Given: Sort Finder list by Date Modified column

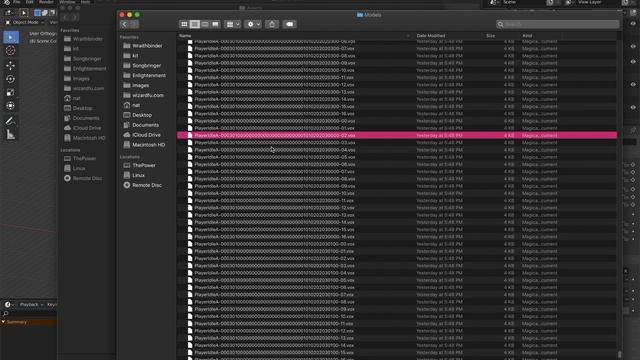Looking at the screenshot, I should pos(431,36).
